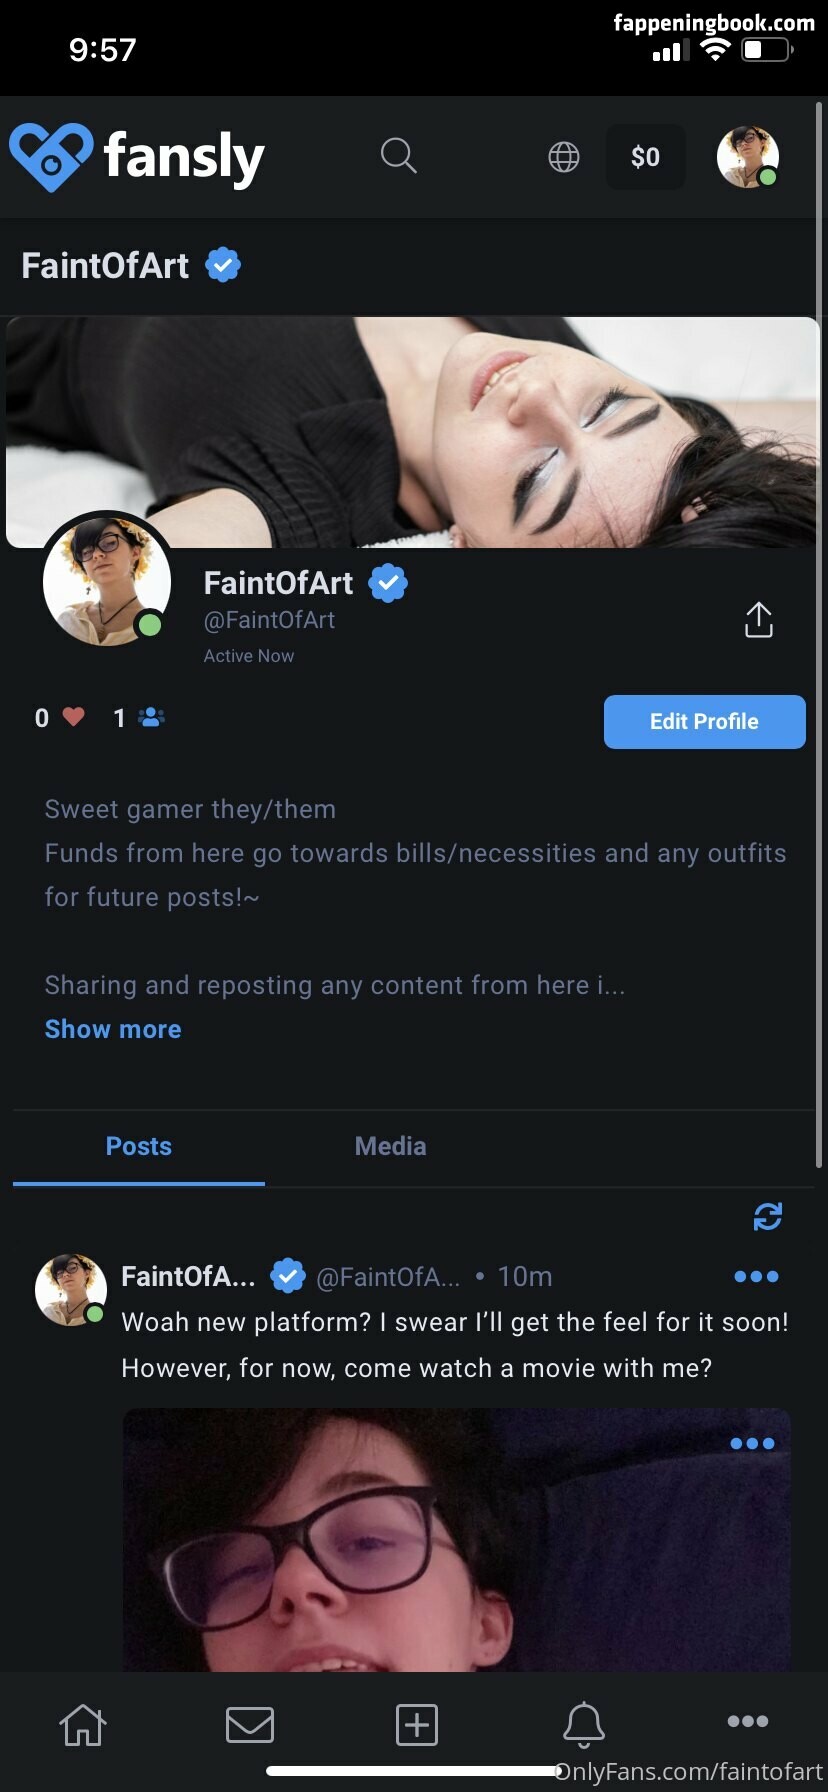
Task: View the followers count icon
Action: 151,717
